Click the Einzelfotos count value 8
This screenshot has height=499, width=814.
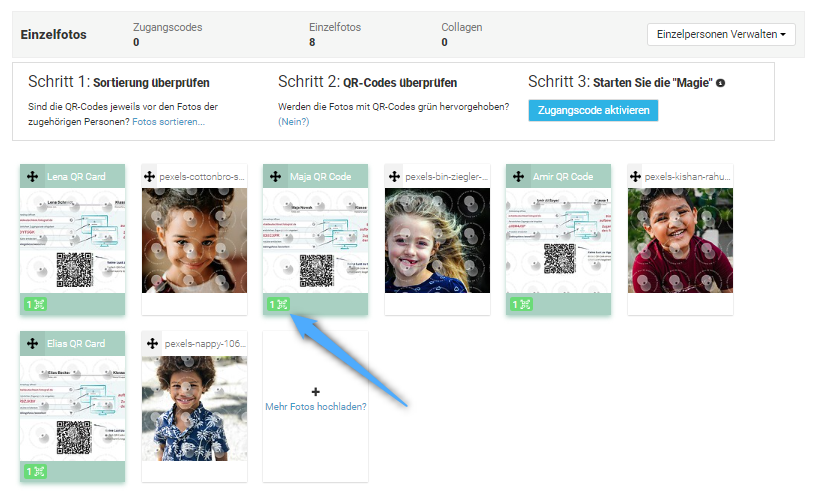tap(312, 42)
